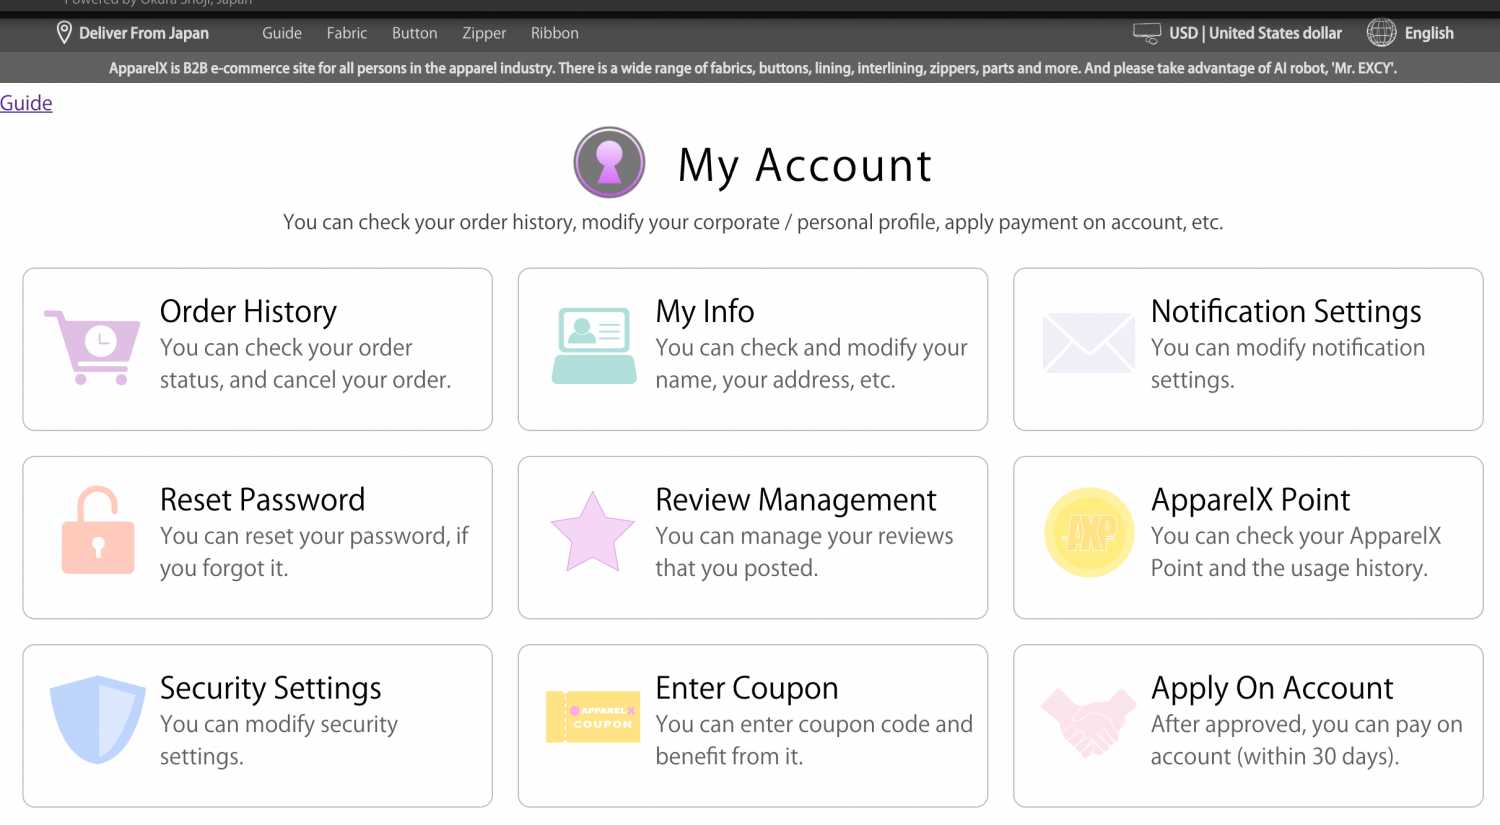This screenshot has height=825, width=1500.
Task: Follow the purple Guide breadcrumb link
Action: (26, 103)
